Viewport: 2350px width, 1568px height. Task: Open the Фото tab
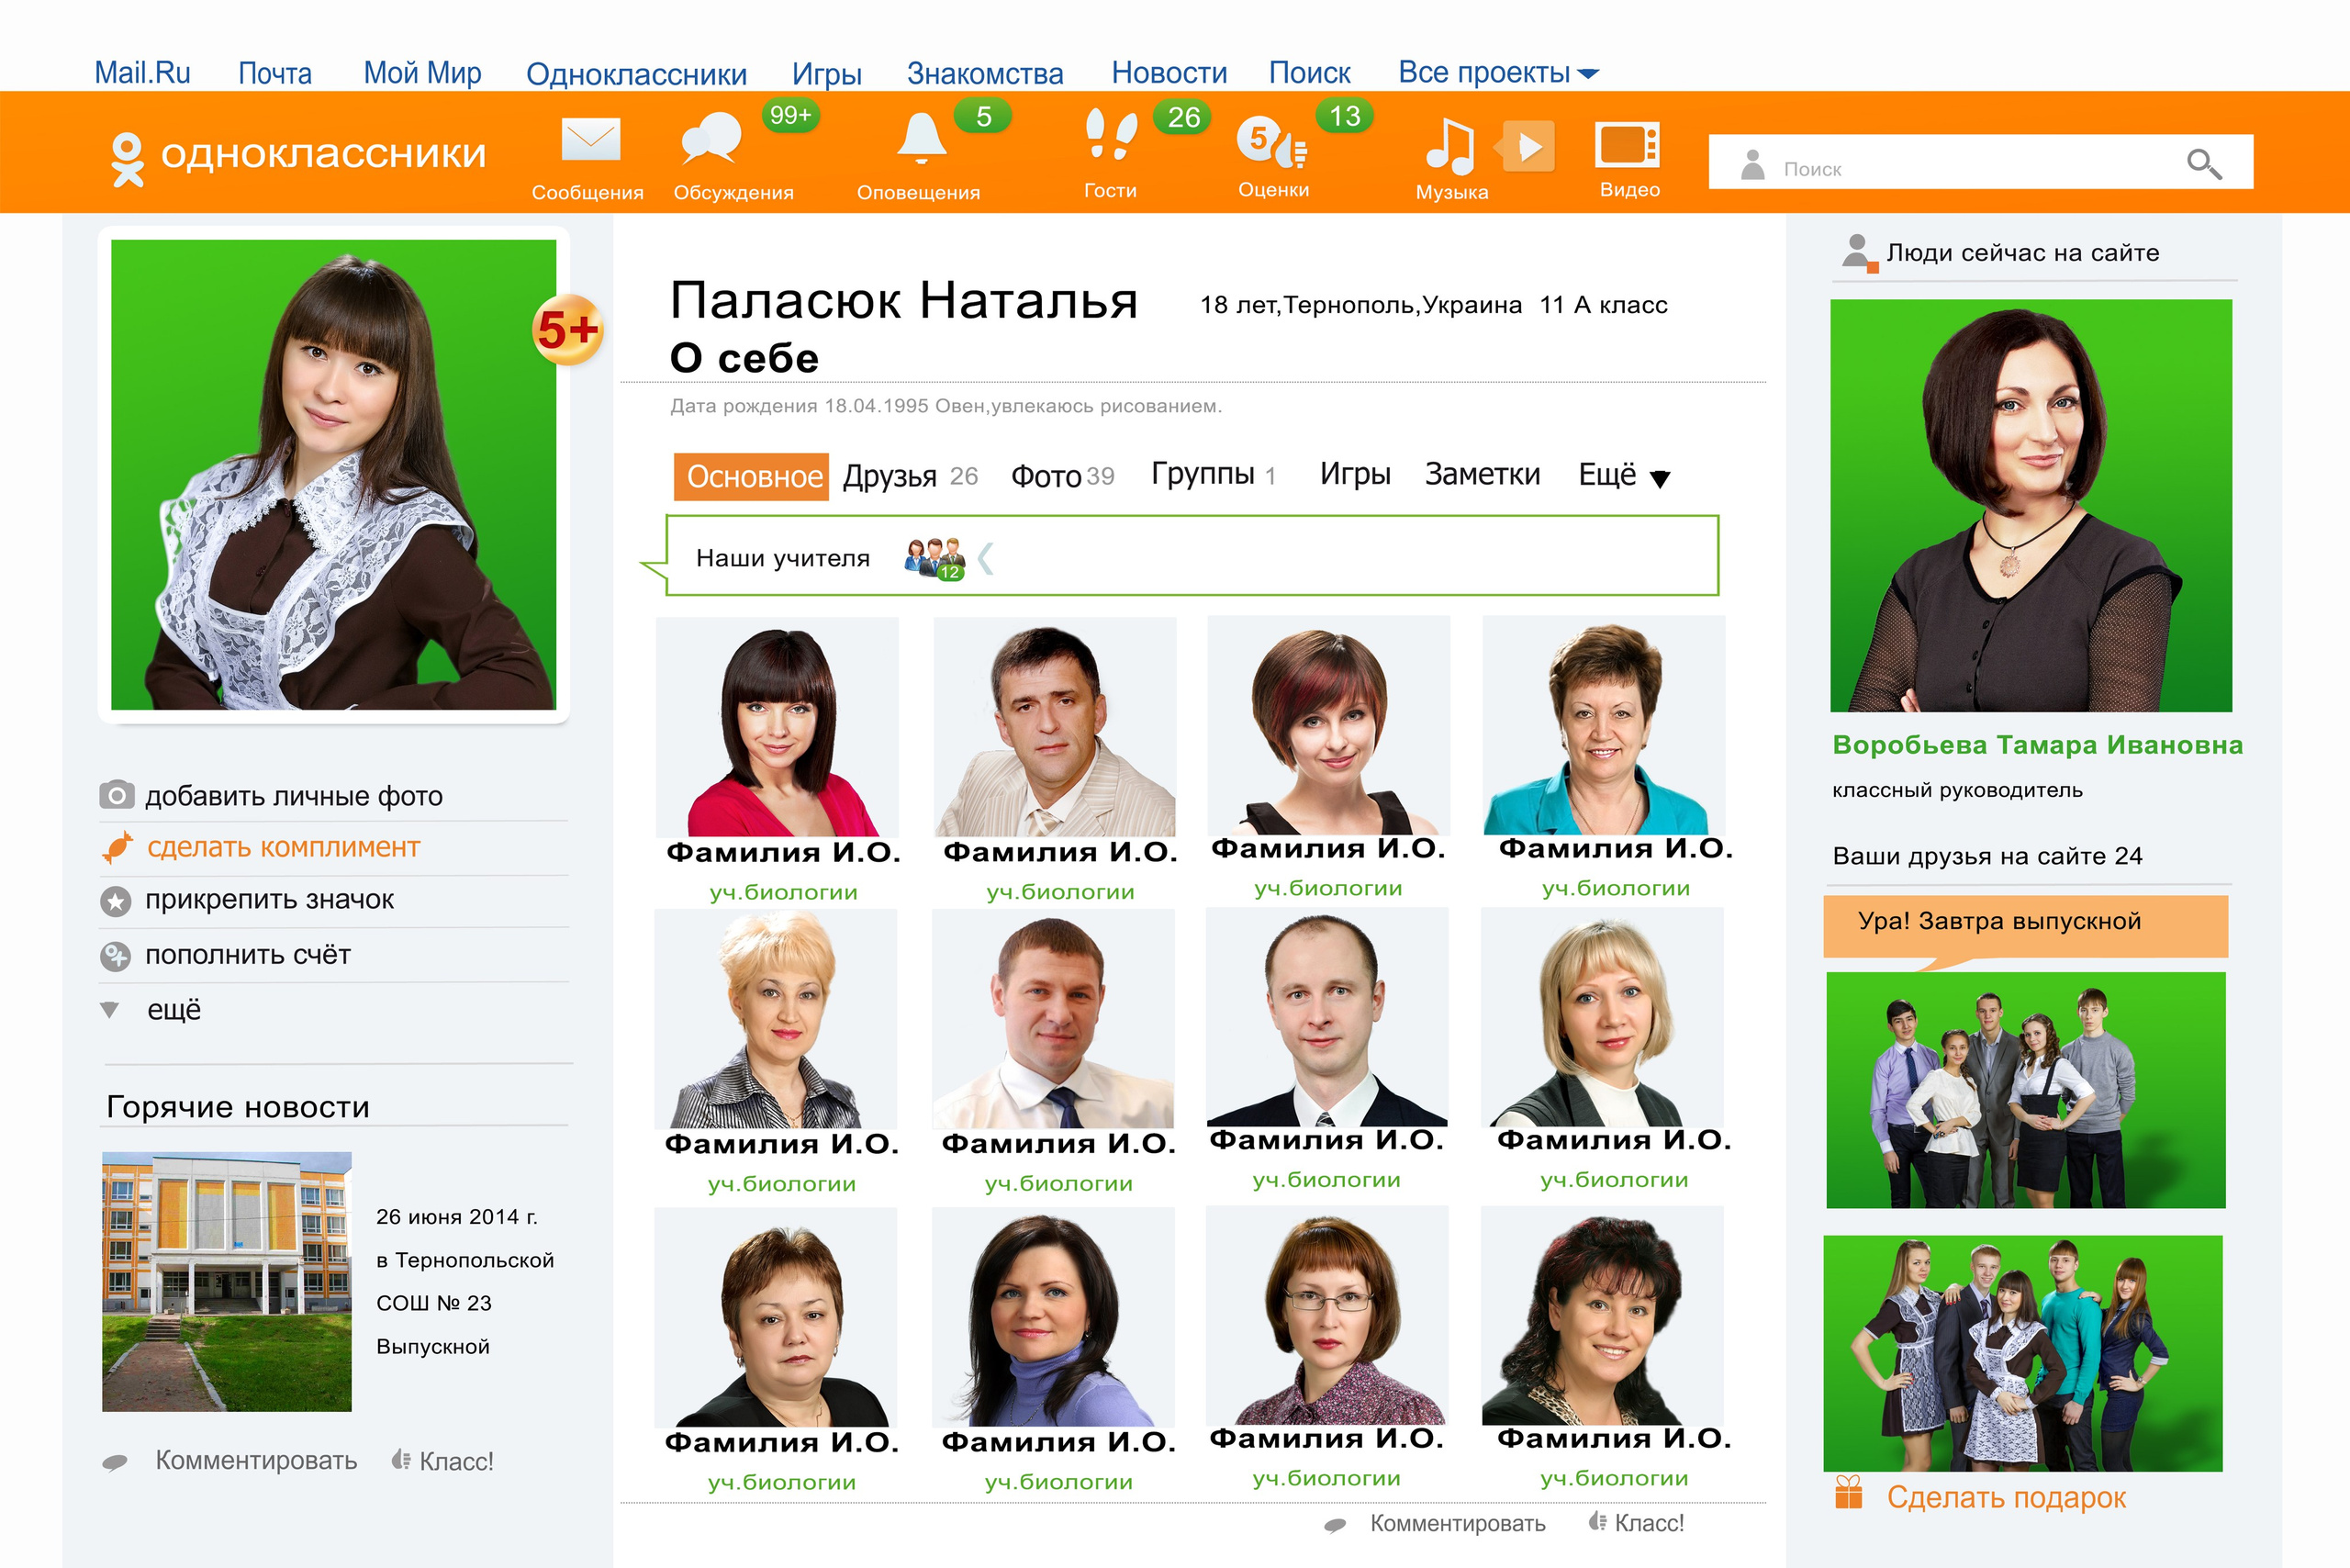(1046, 476)
